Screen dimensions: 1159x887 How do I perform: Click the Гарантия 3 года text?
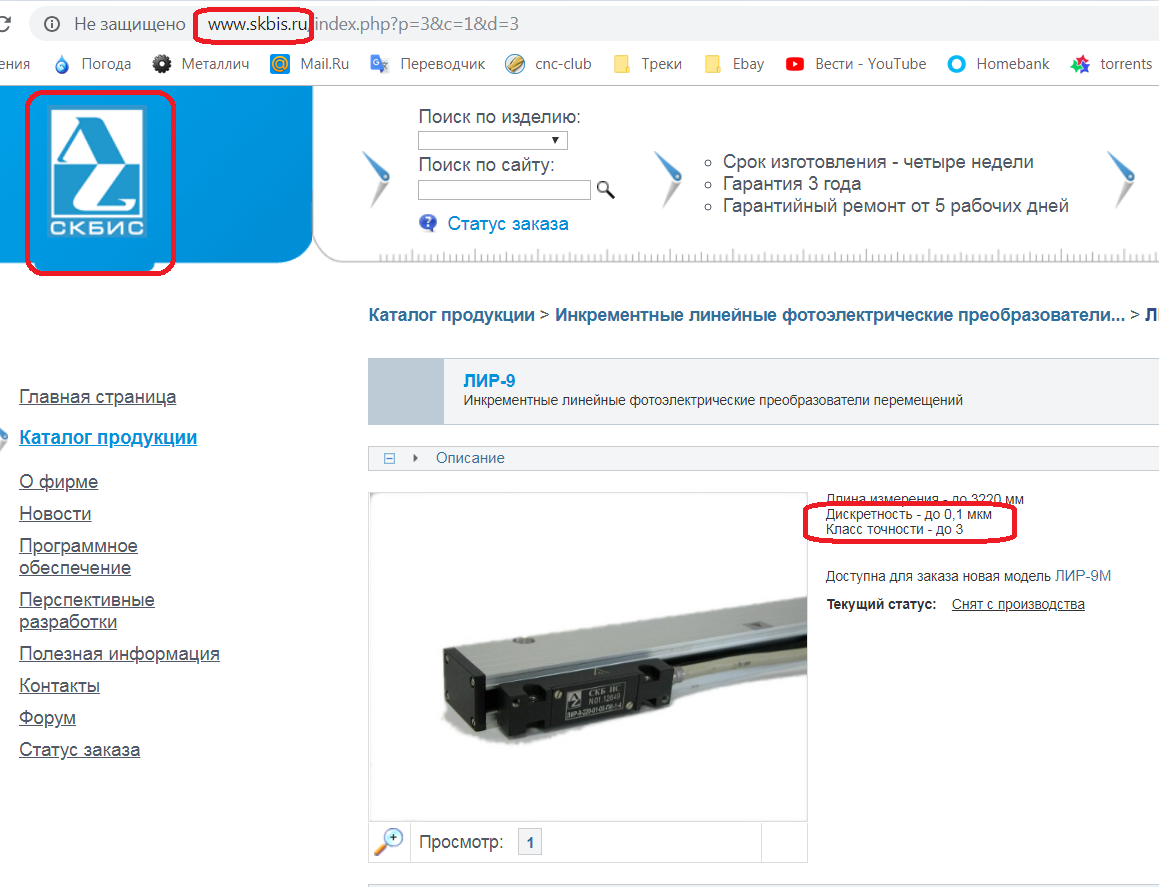pos(792,184)
